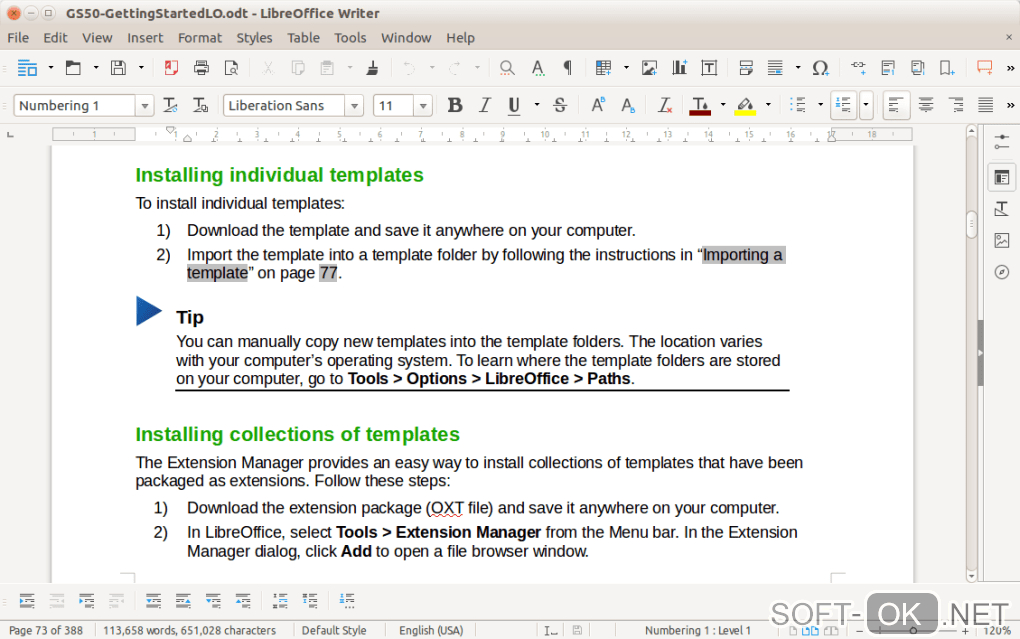Insert an image from file
Image resolution: width=1020 pixels, height=639 pixels.
[x=649, y=68]
